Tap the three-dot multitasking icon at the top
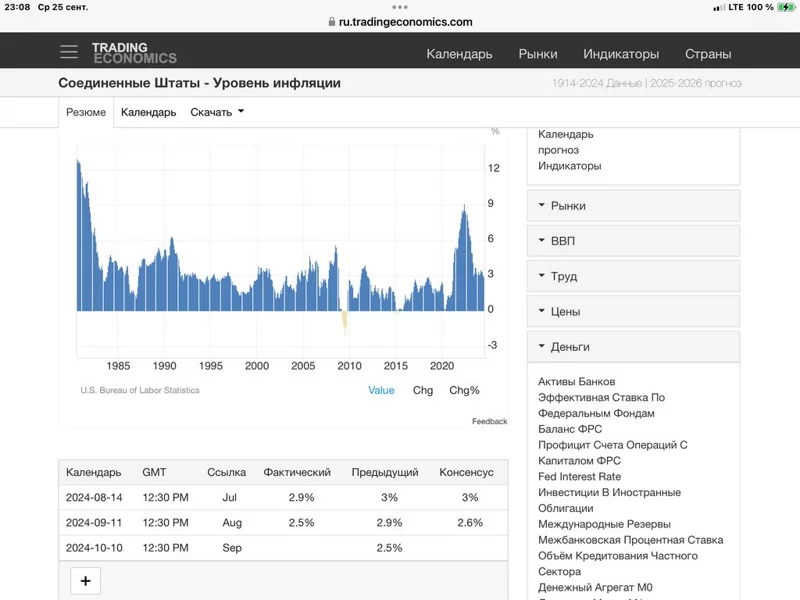Screen dimensions: 800x600 (x=400, y=7)
